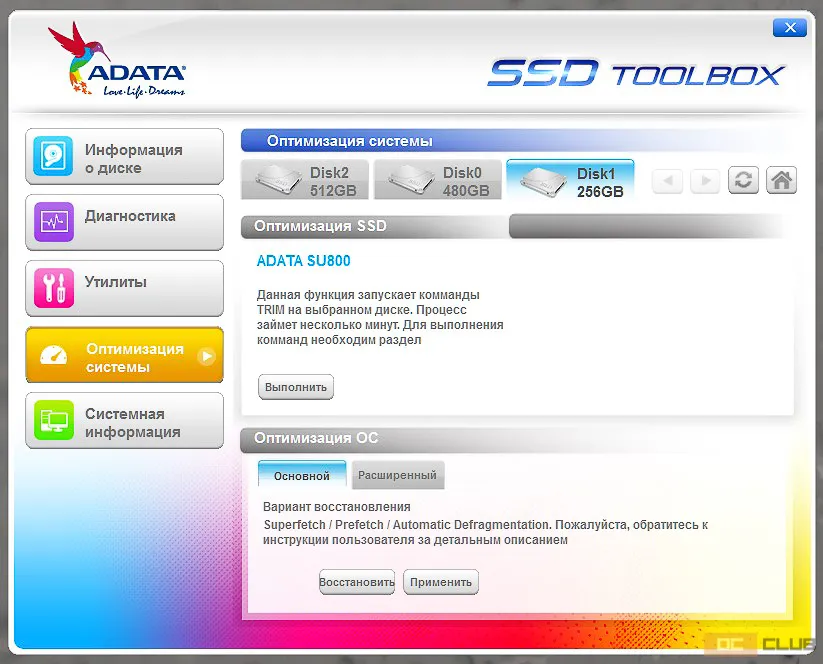
Task: Click the speedometer optimization icon
Action: point(54,355)
